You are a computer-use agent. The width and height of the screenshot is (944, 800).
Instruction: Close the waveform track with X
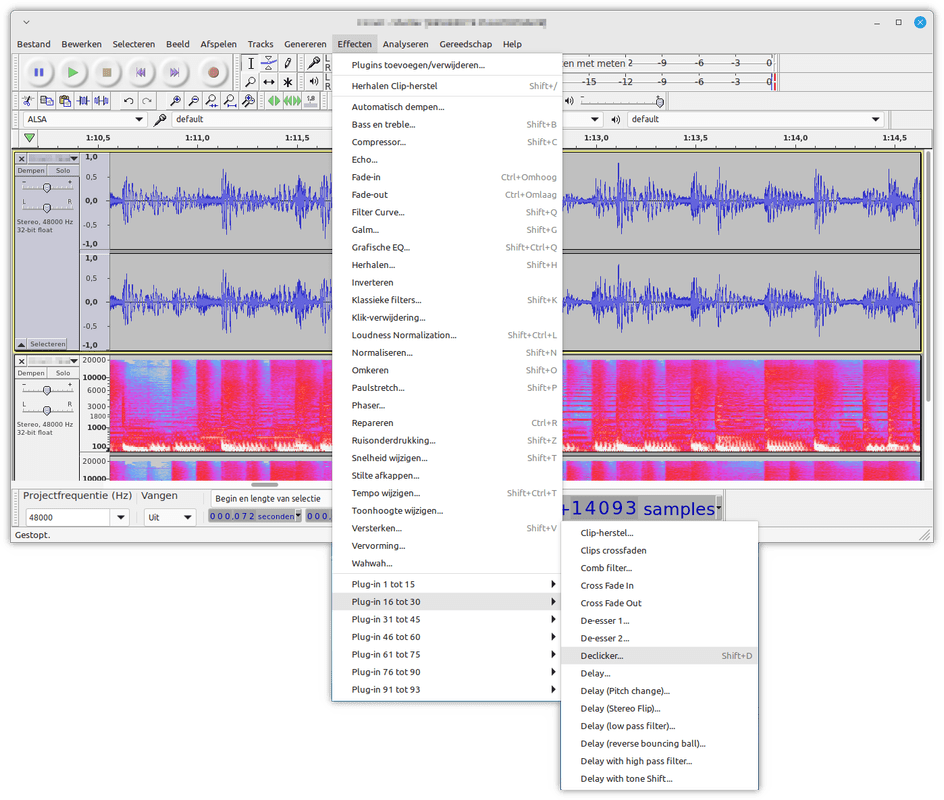point(21,158)
